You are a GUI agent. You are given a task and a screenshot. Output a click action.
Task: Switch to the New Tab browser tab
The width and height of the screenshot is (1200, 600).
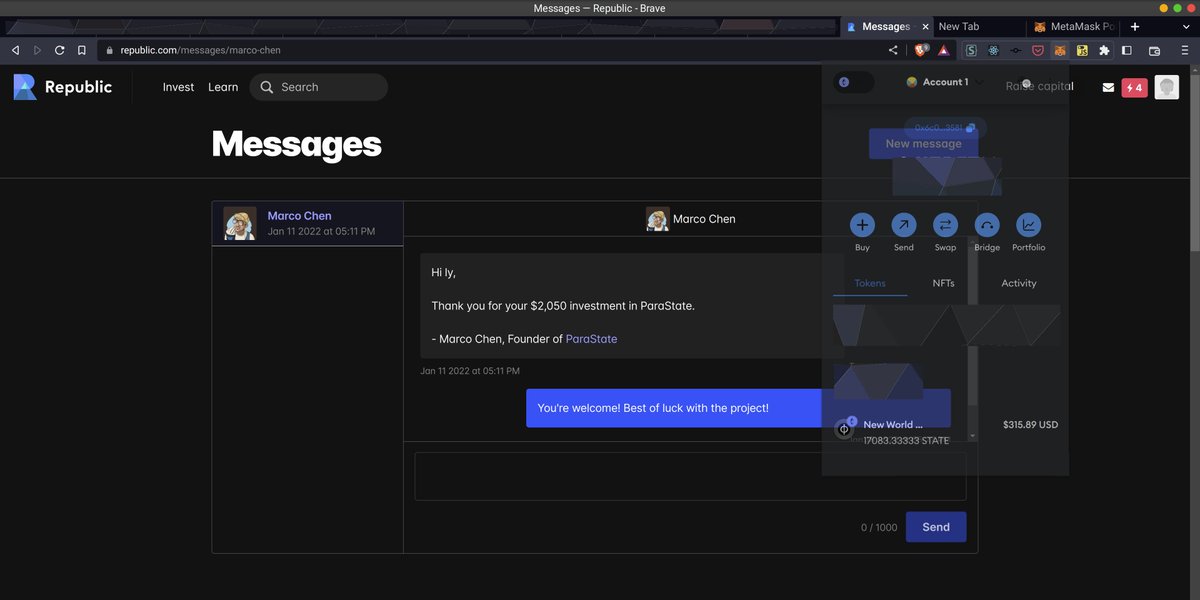tap(980, 27)
